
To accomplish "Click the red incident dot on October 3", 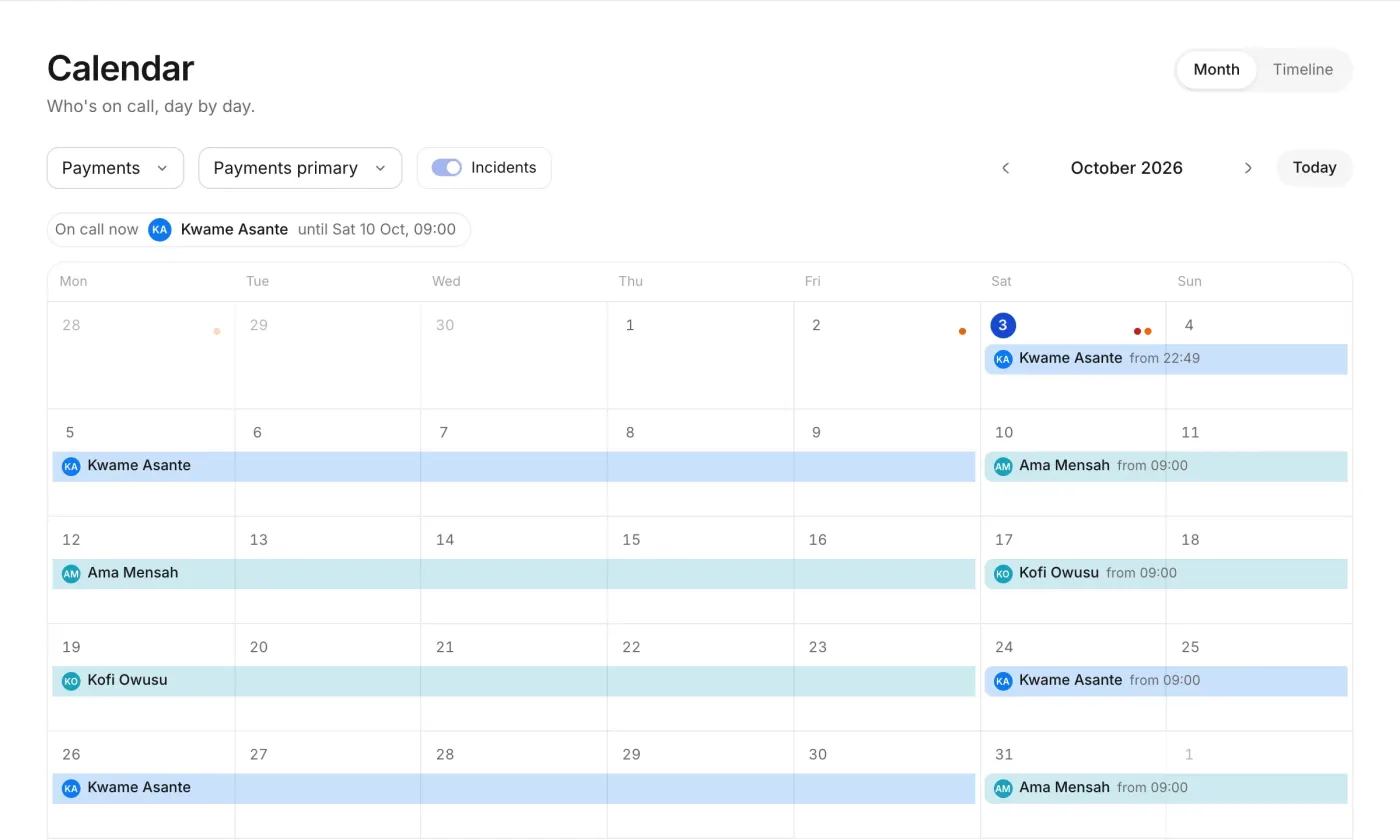I will 1137,331.
